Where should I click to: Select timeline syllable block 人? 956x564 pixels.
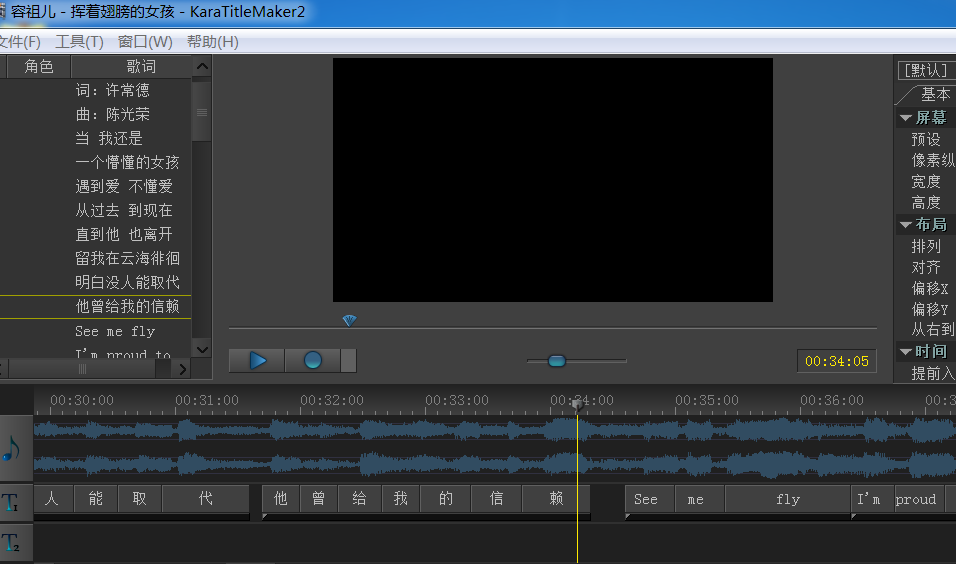53,499
